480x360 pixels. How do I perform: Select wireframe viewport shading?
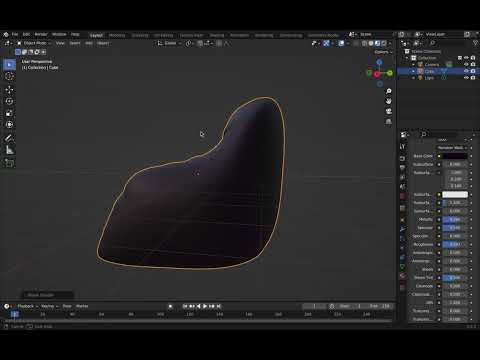[364, 43]
